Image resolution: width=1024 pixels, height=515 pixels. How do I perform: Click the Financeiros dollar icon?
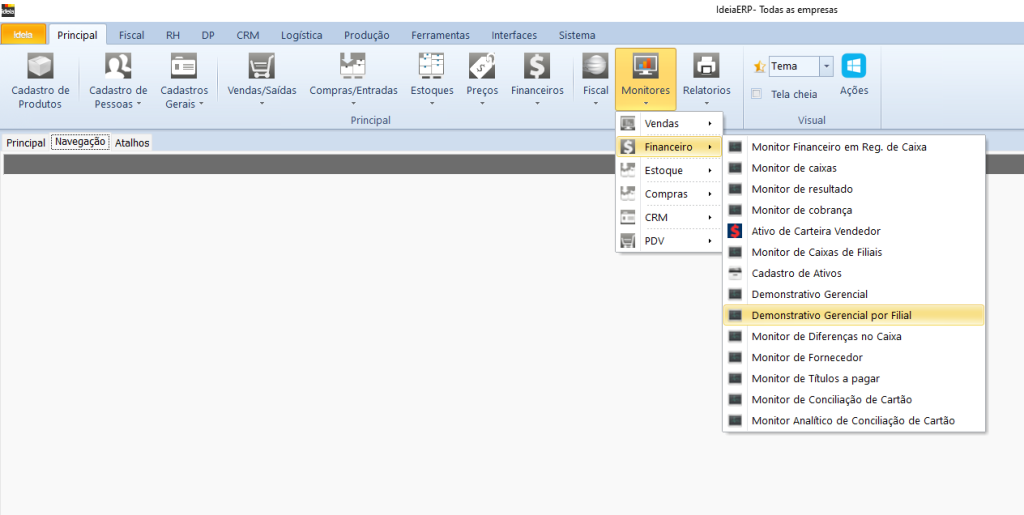pos(537,68)
